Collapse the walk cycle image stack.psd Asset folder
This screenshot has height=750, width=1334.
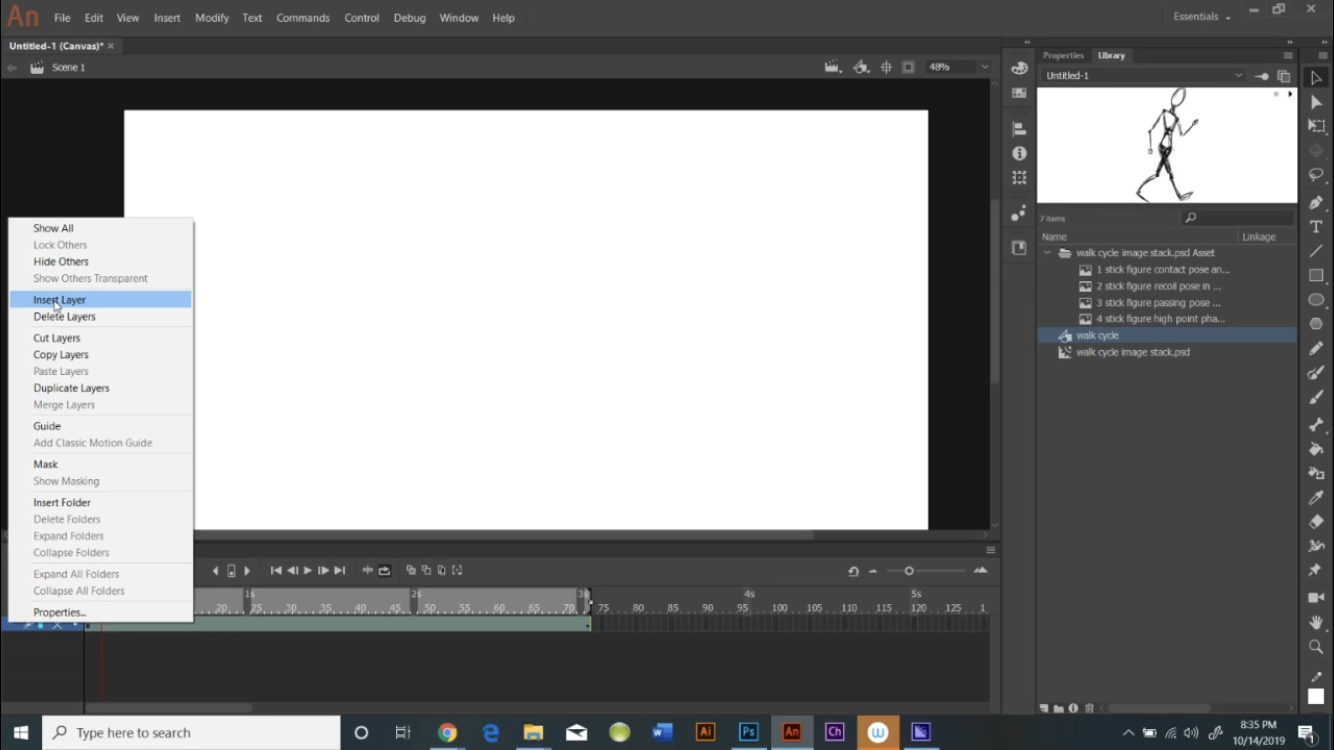click(1047, 252)
